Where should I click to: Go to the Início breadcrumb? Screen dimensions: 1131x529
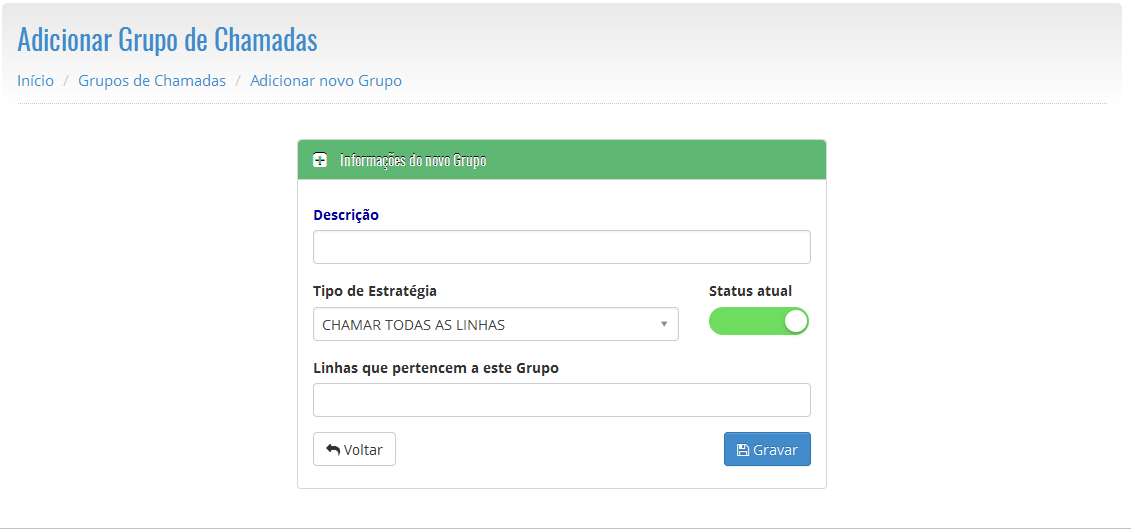(x=35, y=81)
